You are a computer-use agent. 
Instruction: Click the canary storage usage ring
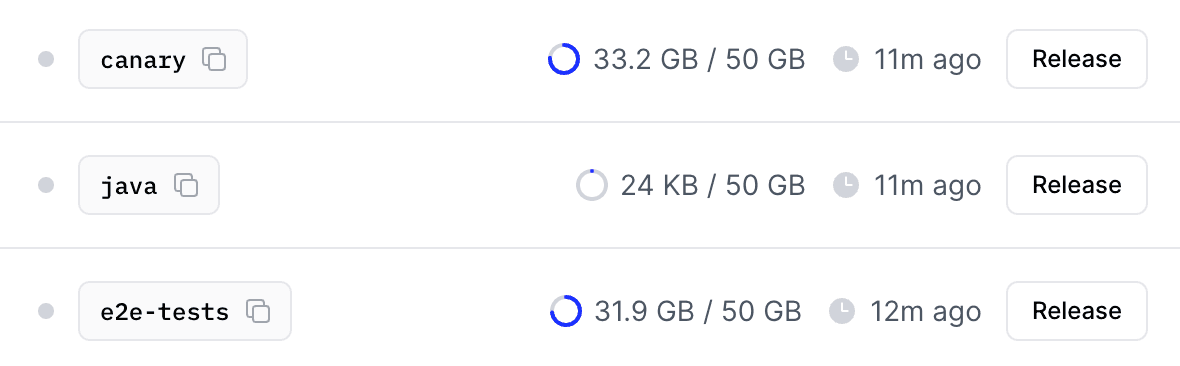(x=564, y=59)
